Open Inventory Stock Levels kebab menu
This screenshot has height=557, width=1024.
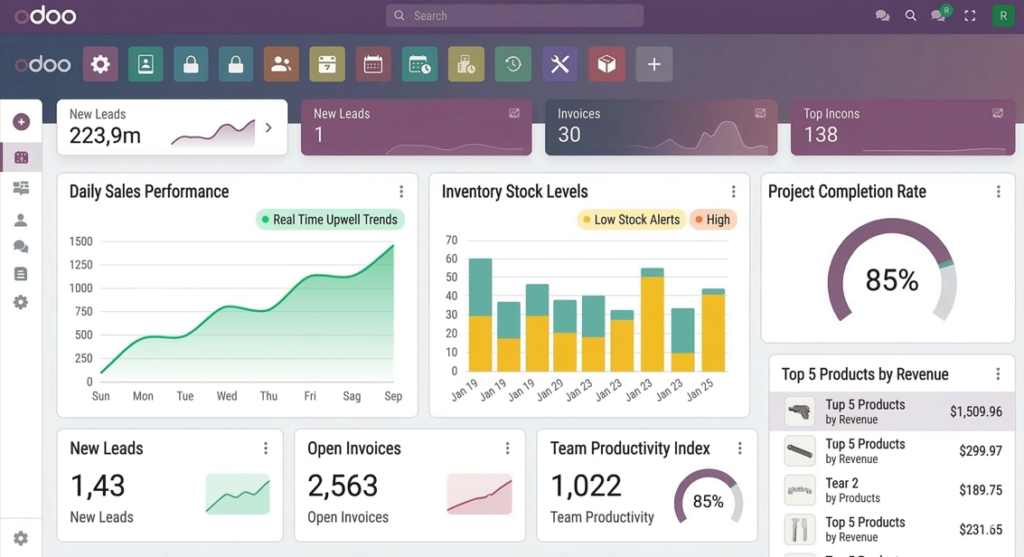click(733, 192)
